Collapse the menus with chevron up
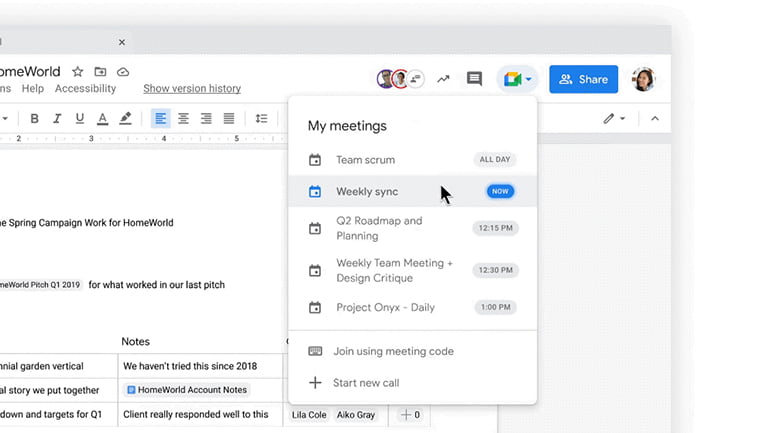Image resolution: width=770 pixels, height=433 pixels. coord(655,118)
